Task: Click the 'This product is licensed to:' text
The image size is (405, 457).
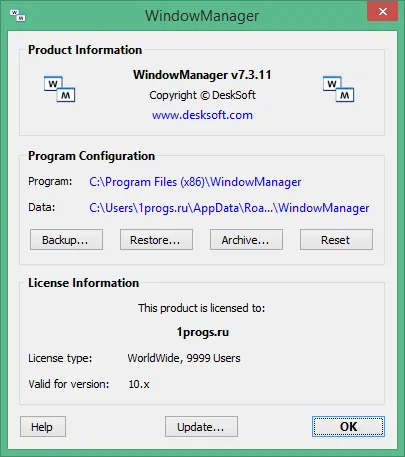Action: pos(202,308)
